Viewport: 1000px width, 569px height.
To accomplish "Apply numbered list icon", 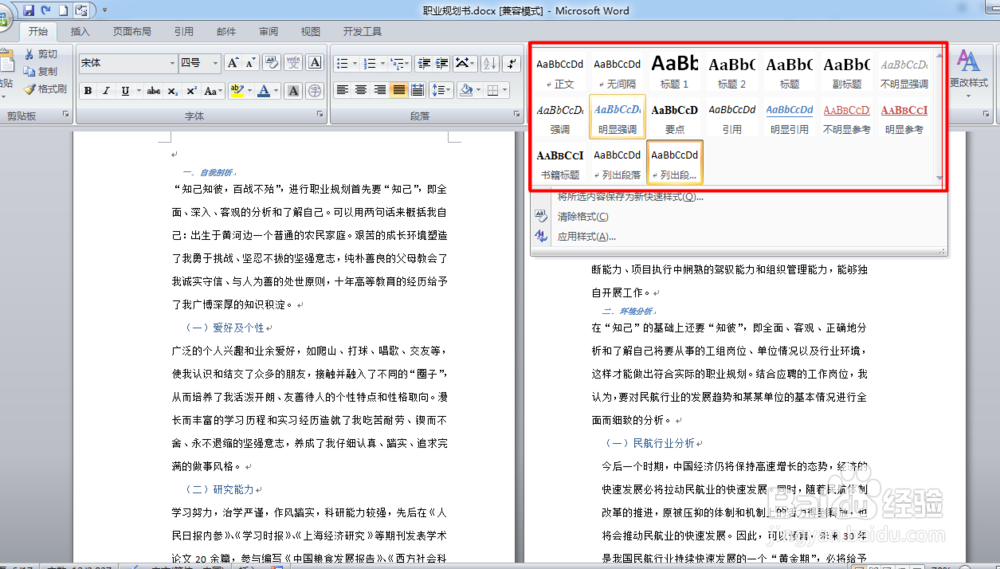I will coord(369,63).
